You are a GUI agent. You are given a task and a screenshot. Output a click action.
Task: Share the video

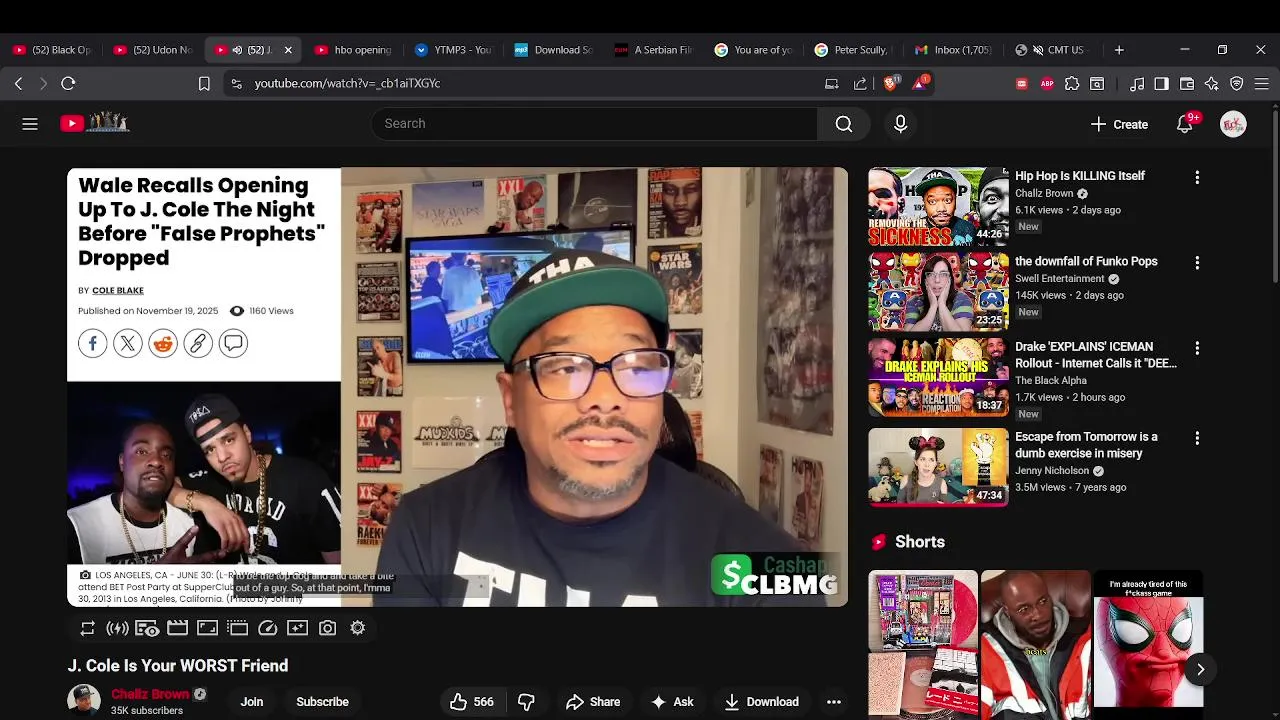click(593, 702)
